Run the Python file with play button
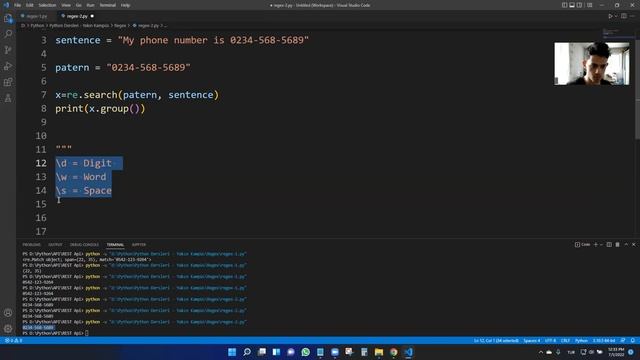 coord(610,16)
